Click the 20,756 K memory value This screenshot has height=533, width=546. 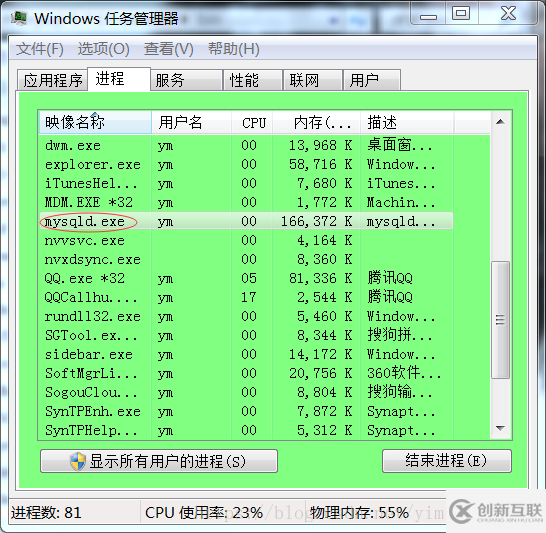click(x=321, y=373)
